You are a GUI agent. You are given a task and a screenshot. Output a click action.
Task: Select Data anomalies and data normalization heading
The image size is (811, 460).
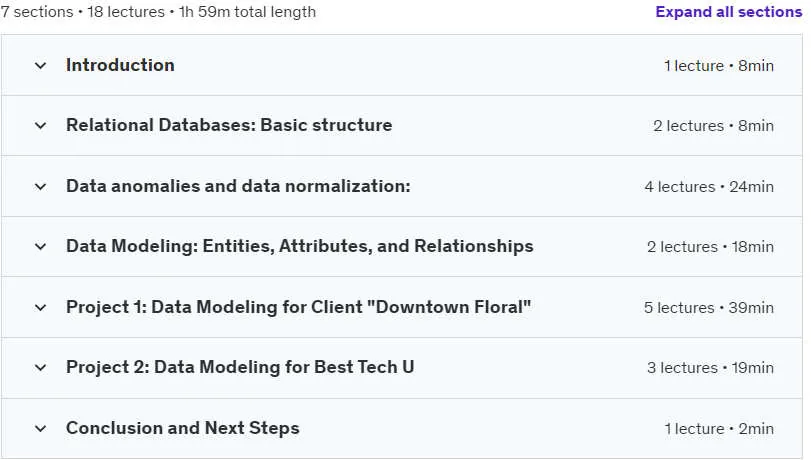tap(238, 186)
